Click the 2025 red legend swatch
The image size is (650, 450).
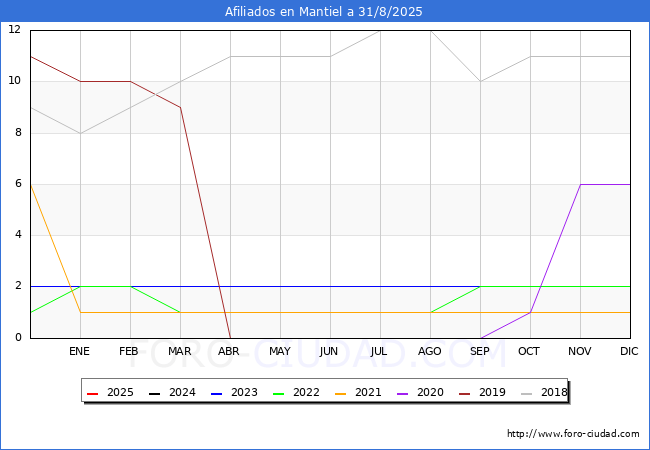[93, 393]
